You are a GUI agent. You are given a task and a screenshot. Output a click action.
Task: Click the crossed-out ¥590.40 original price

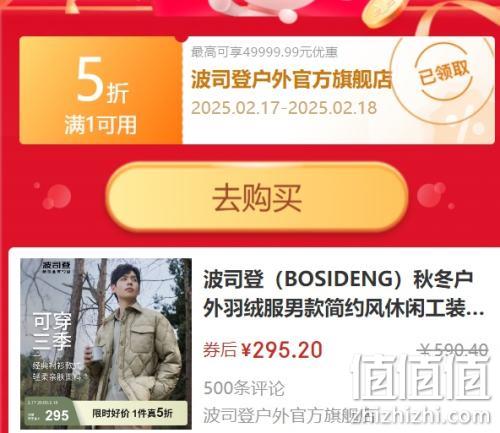(454, 350)
